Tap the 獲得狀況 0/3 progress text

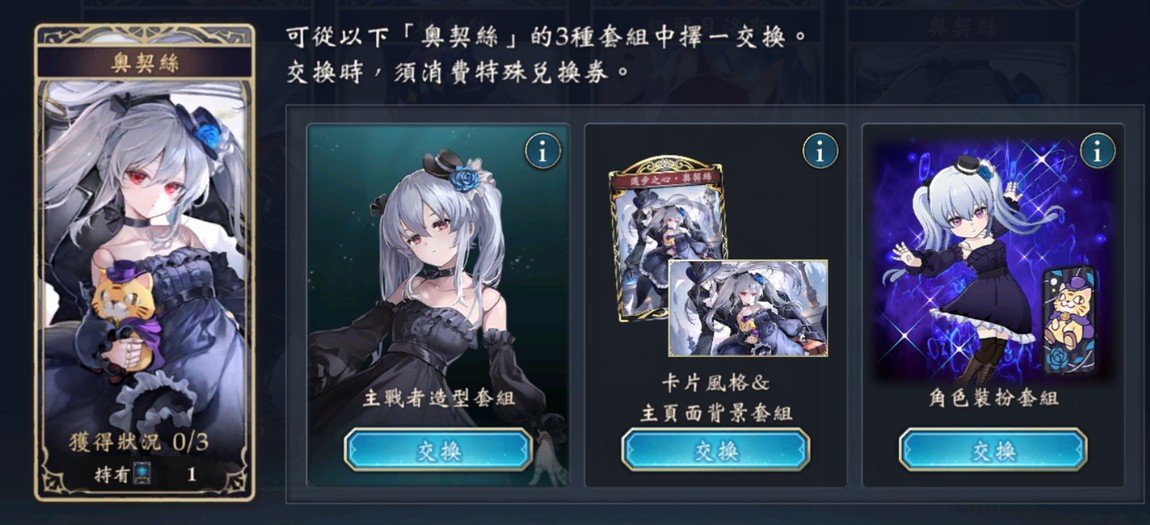[138, 441]
